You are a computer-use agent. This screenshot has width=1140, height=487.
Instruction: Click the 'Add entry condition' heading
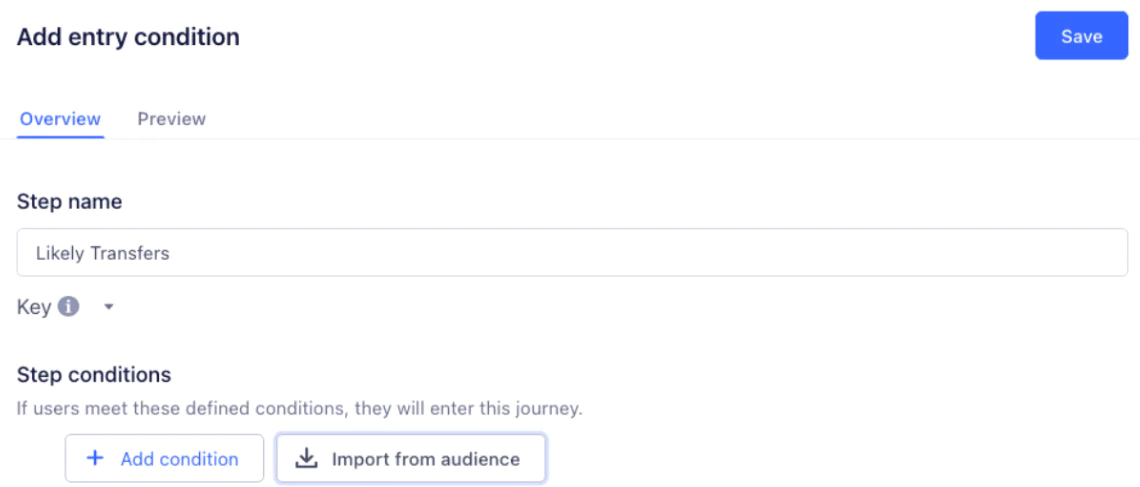pyautogui.click(x=128, y=38)
